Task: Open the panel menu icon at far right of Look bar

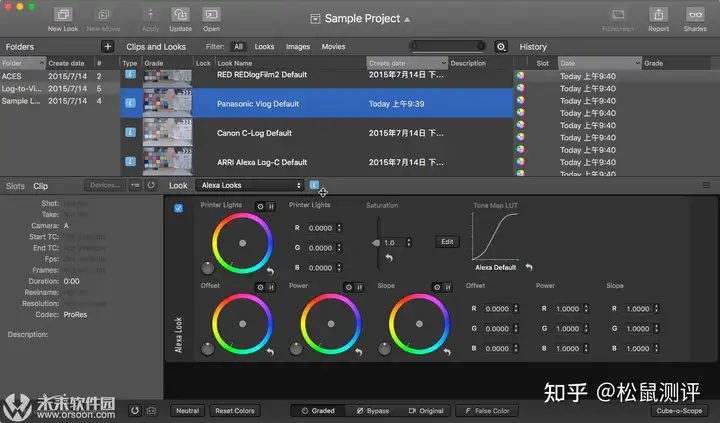Action: point(706,185)
